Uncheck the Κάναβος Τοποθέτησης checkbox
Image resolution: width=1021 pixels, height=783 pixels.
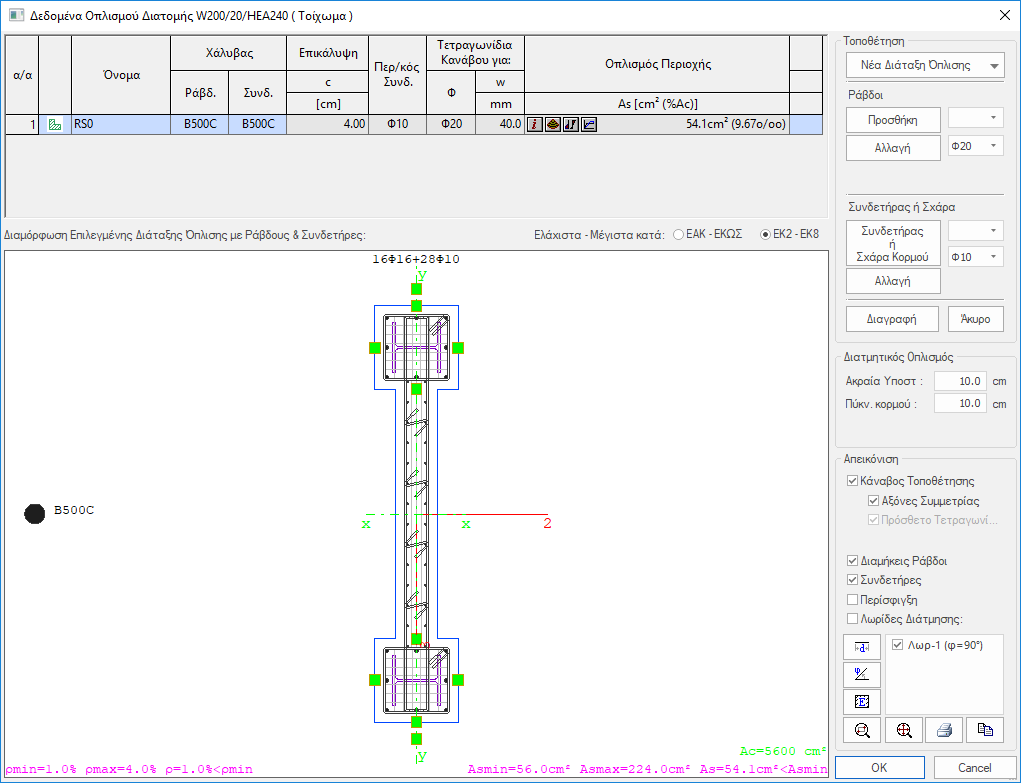pyautogui.click(x=852, y=481)
